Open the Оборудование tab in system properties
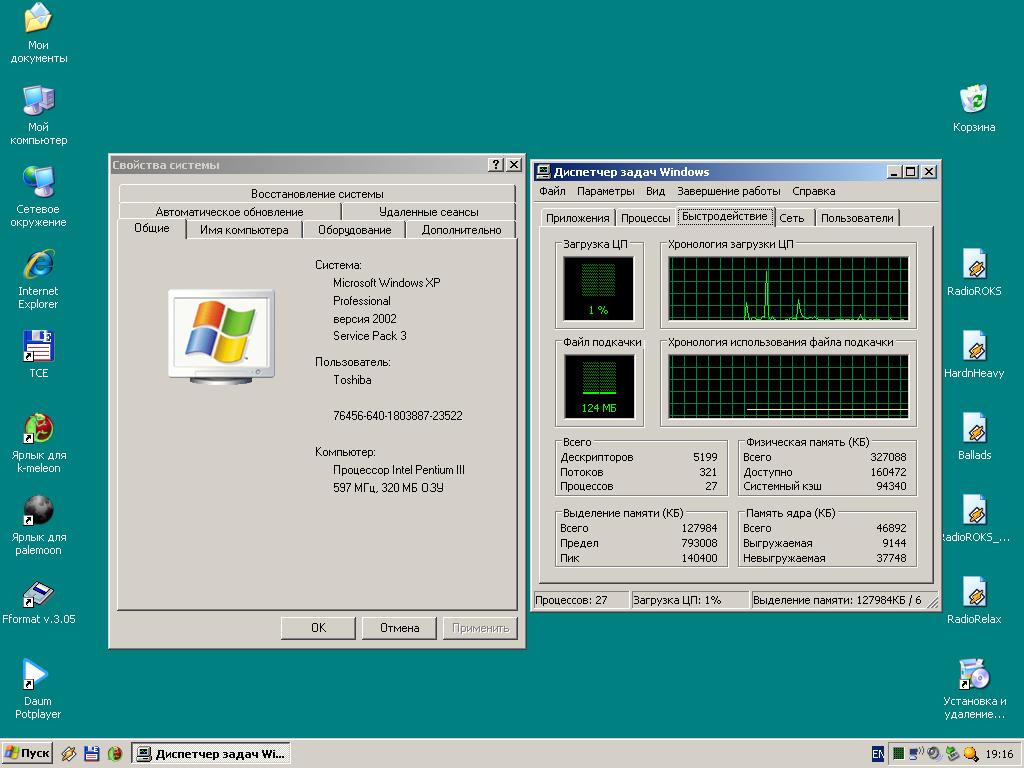Screen dimensions: 1024x768 click(354, 230)
